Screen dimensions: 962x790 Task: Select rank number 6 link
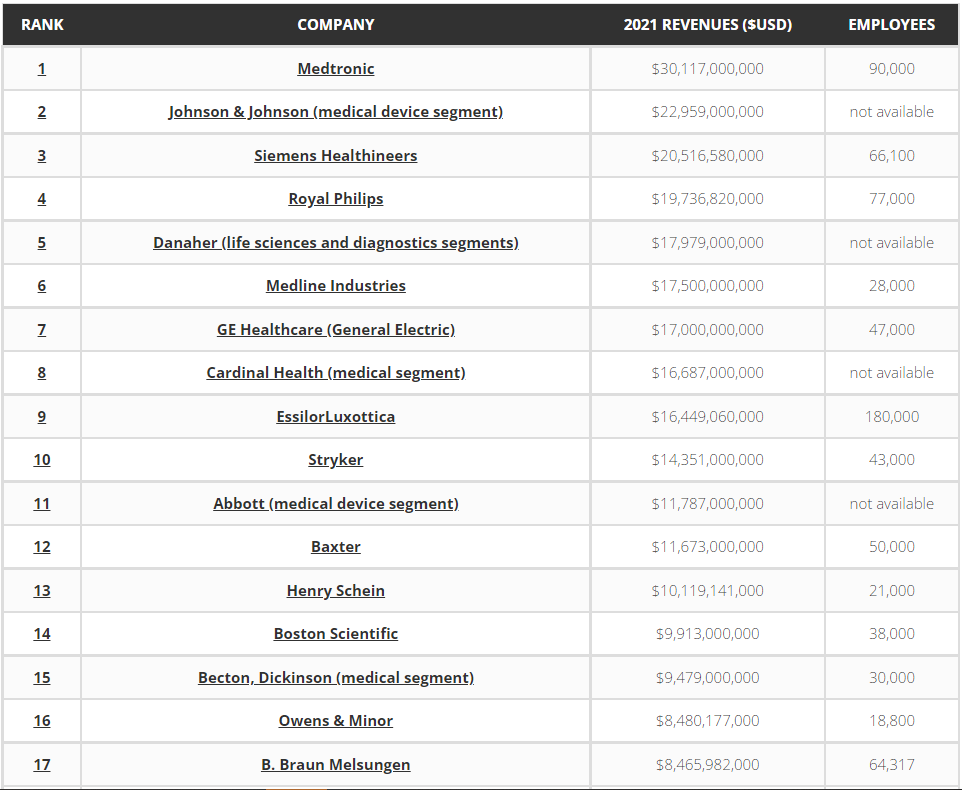point(42,286)
